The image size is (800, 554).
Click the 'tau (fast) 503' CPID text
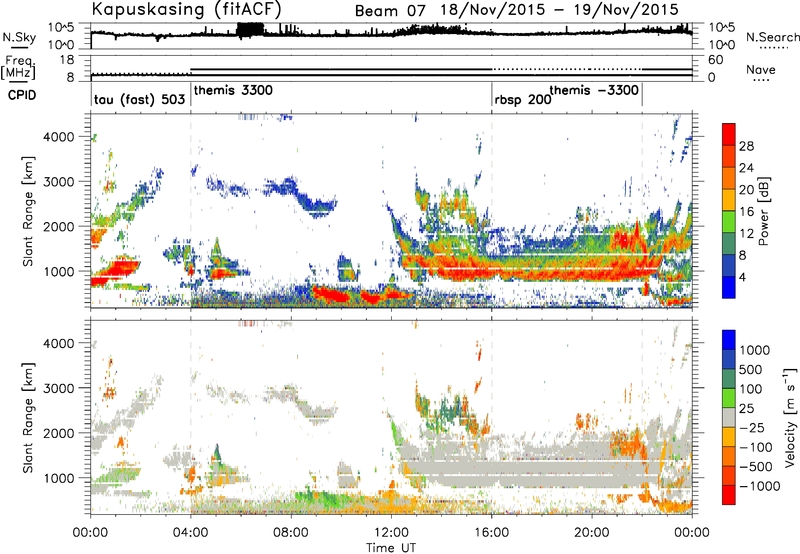(139, 99)
